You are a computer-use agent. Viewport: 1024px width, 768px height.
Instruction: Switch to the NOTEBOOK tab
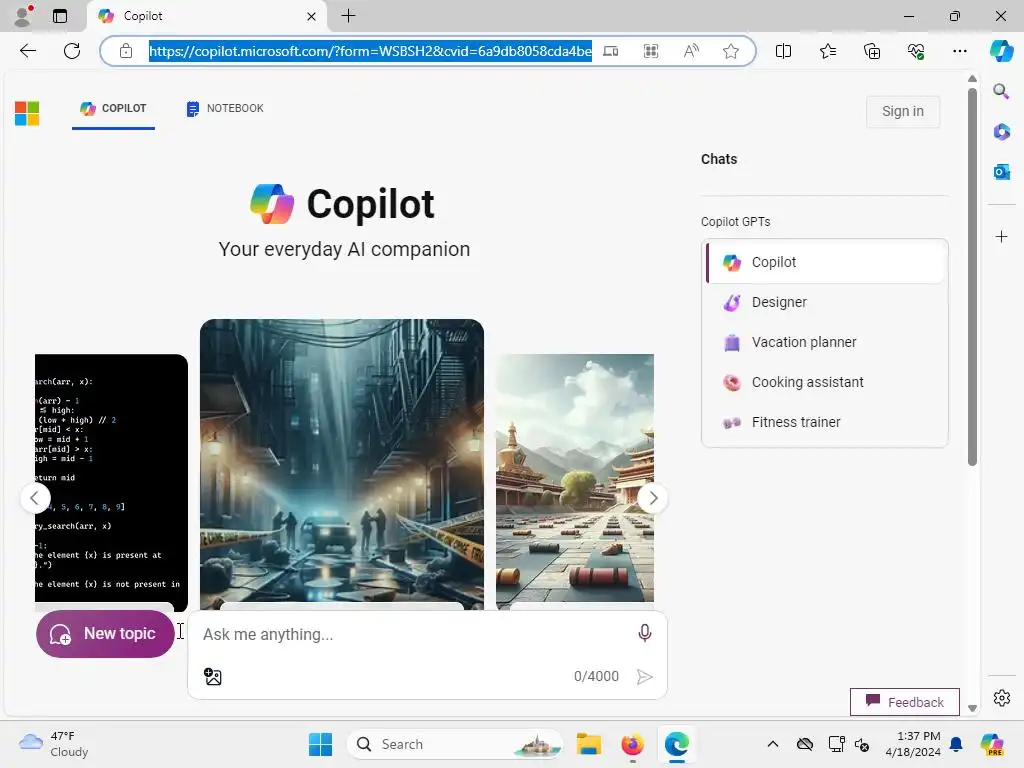(x=225, y=108)
